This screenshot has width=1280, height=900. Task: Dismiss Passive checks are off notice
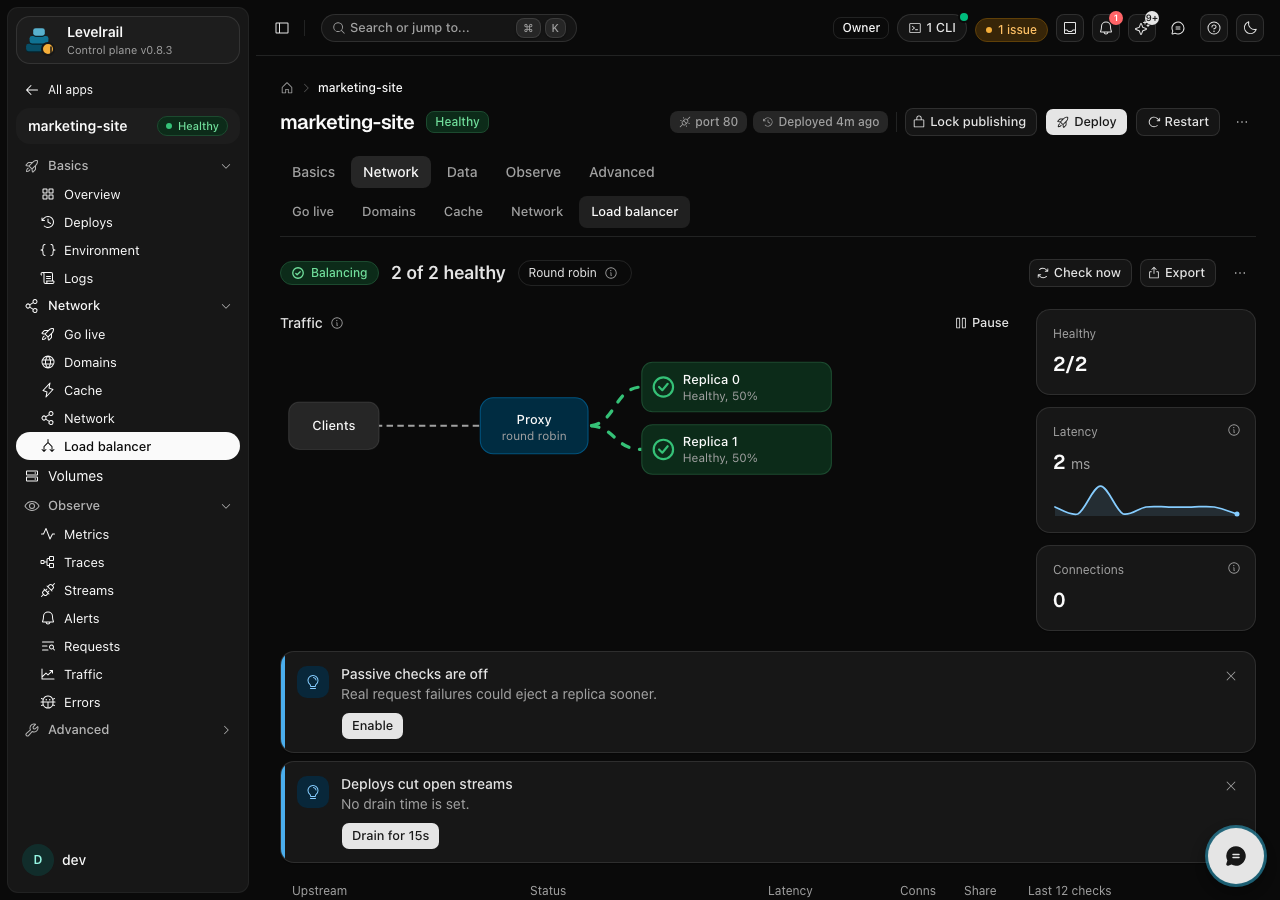coord(1231,676)
